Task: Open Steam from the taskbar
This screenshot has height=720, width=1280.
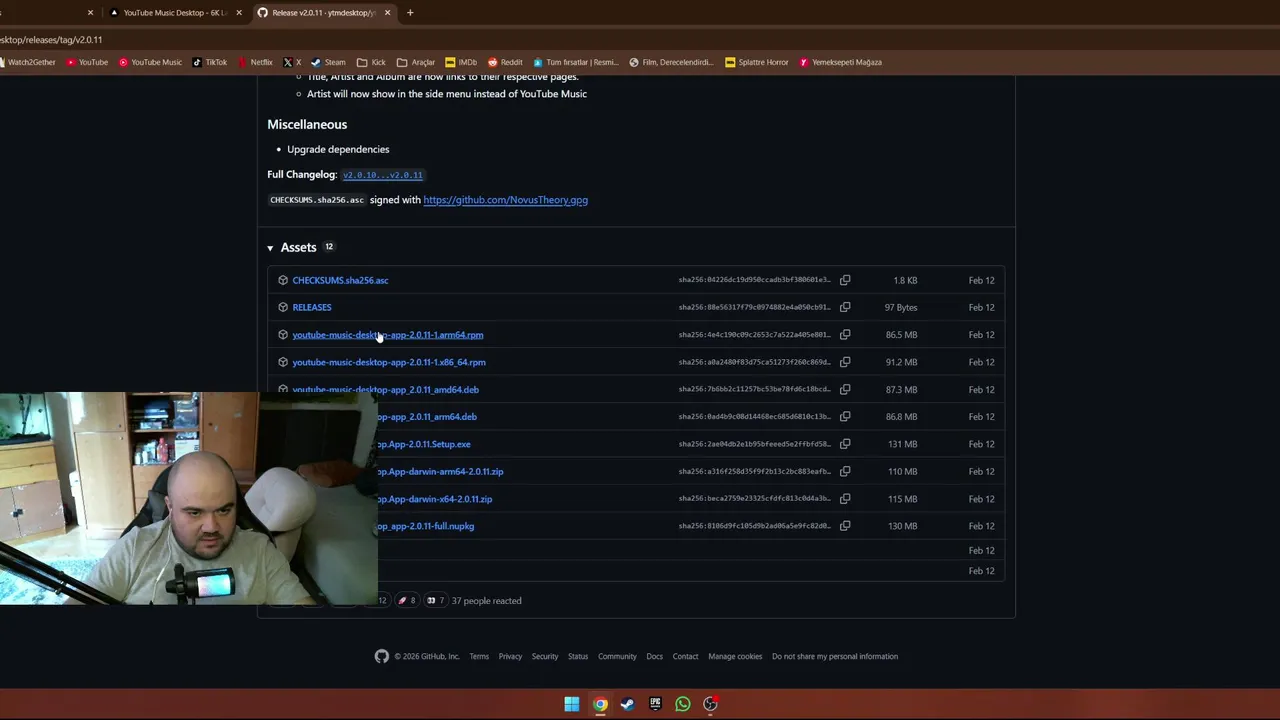Action: click(627, 704)
